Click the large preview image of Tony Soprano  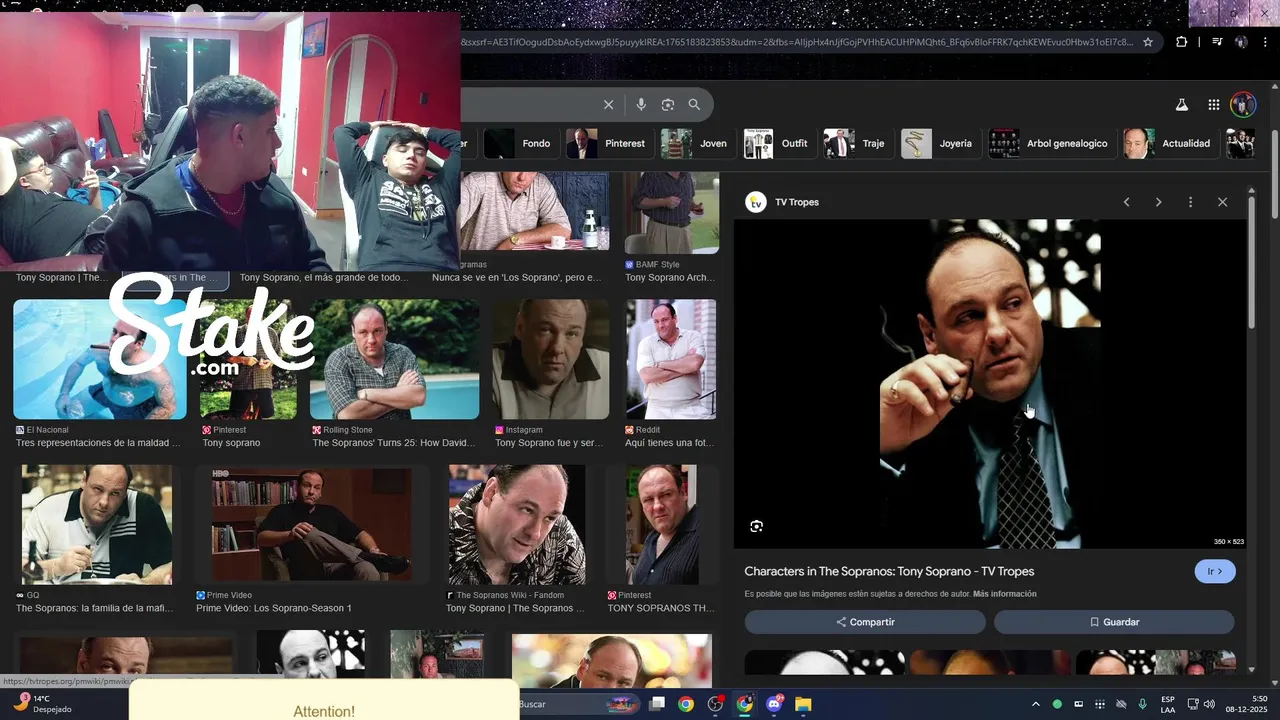(990, 384)
